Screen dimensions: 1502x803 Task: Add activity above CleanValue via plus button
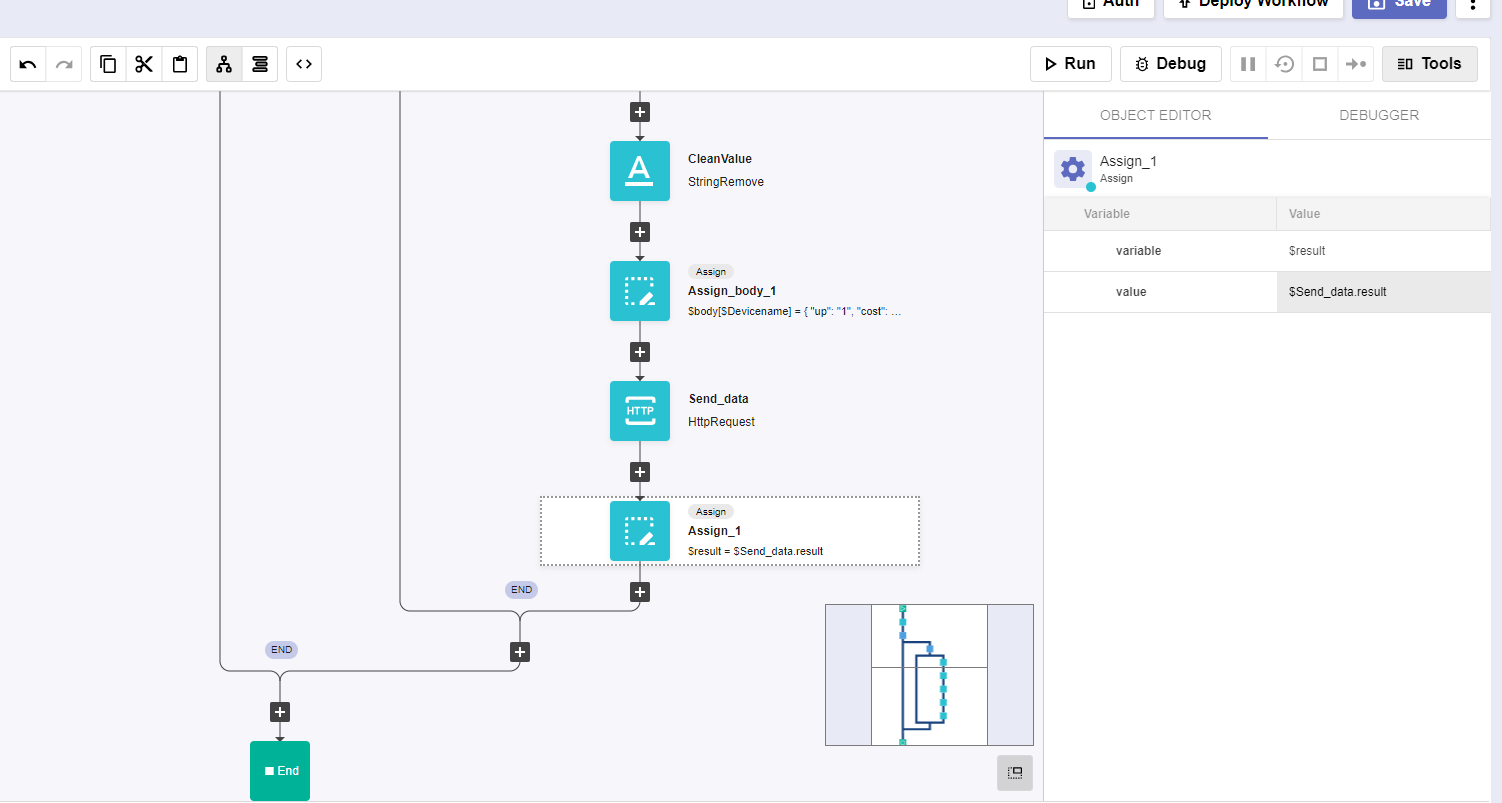[640, 112]
